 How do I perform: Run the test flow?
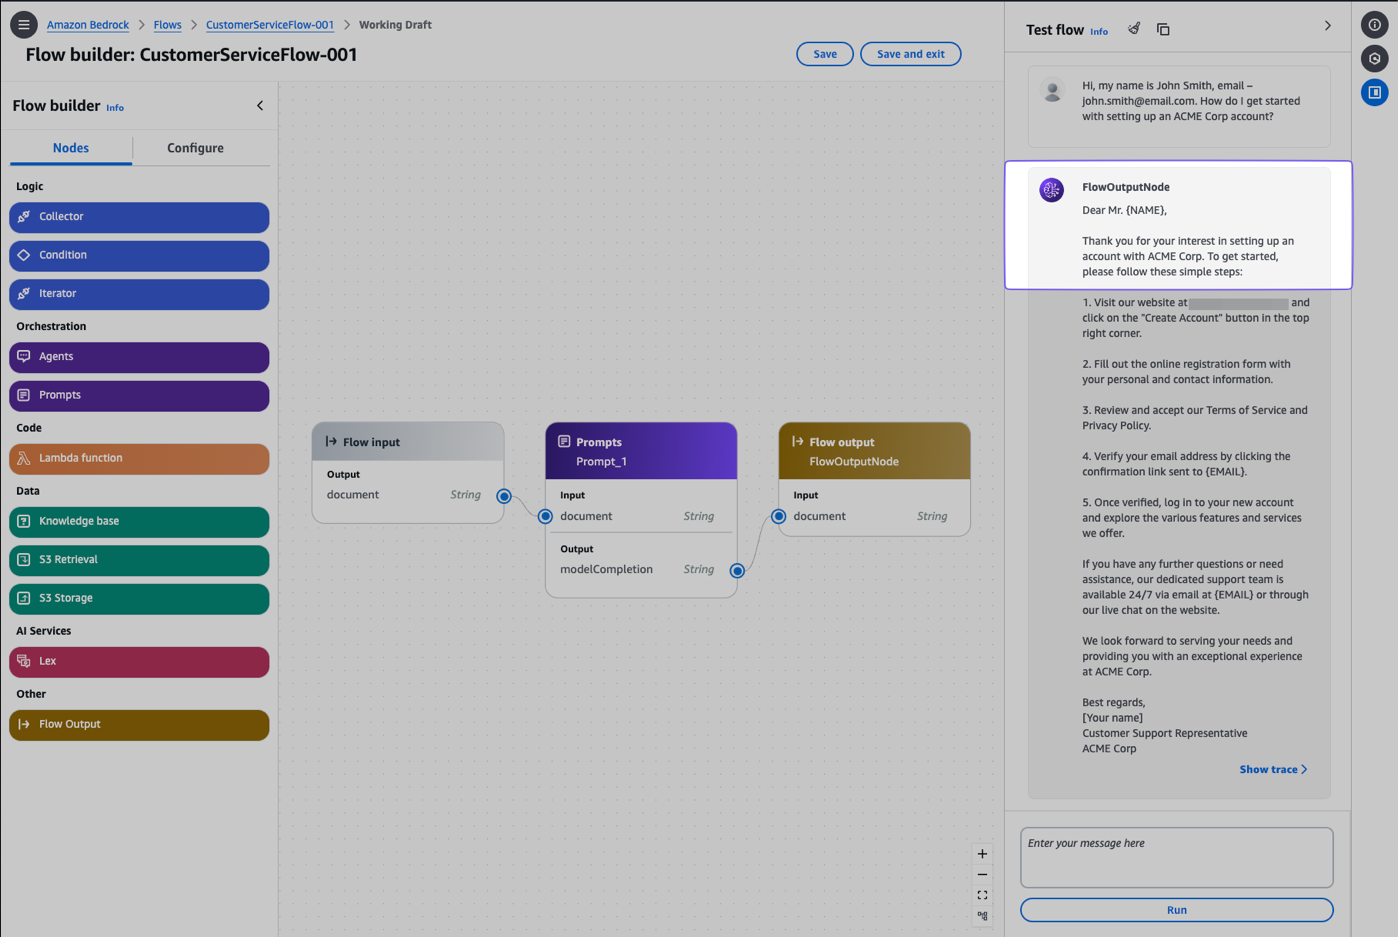pyautogui.click(x=1177, y=910)
